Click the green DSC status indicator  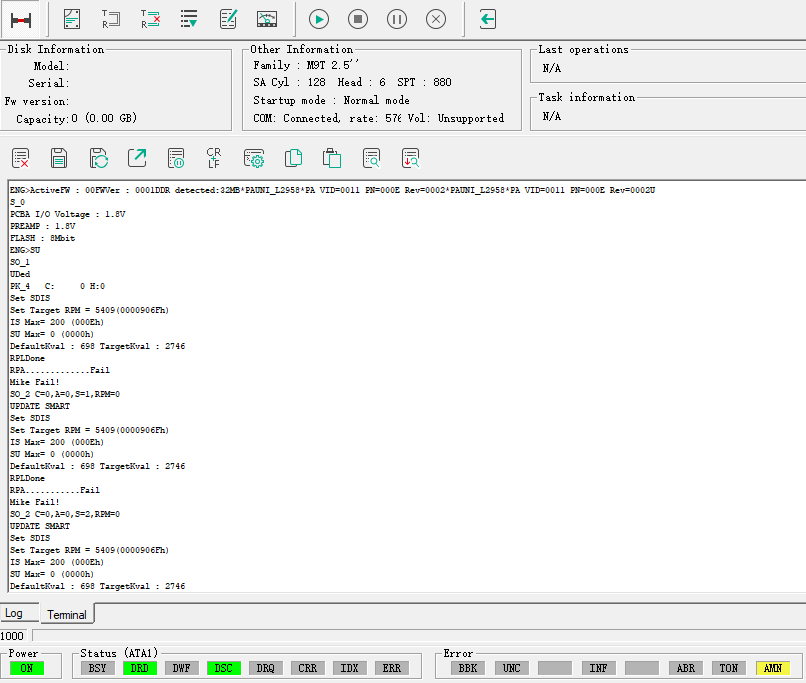(224, 668)
